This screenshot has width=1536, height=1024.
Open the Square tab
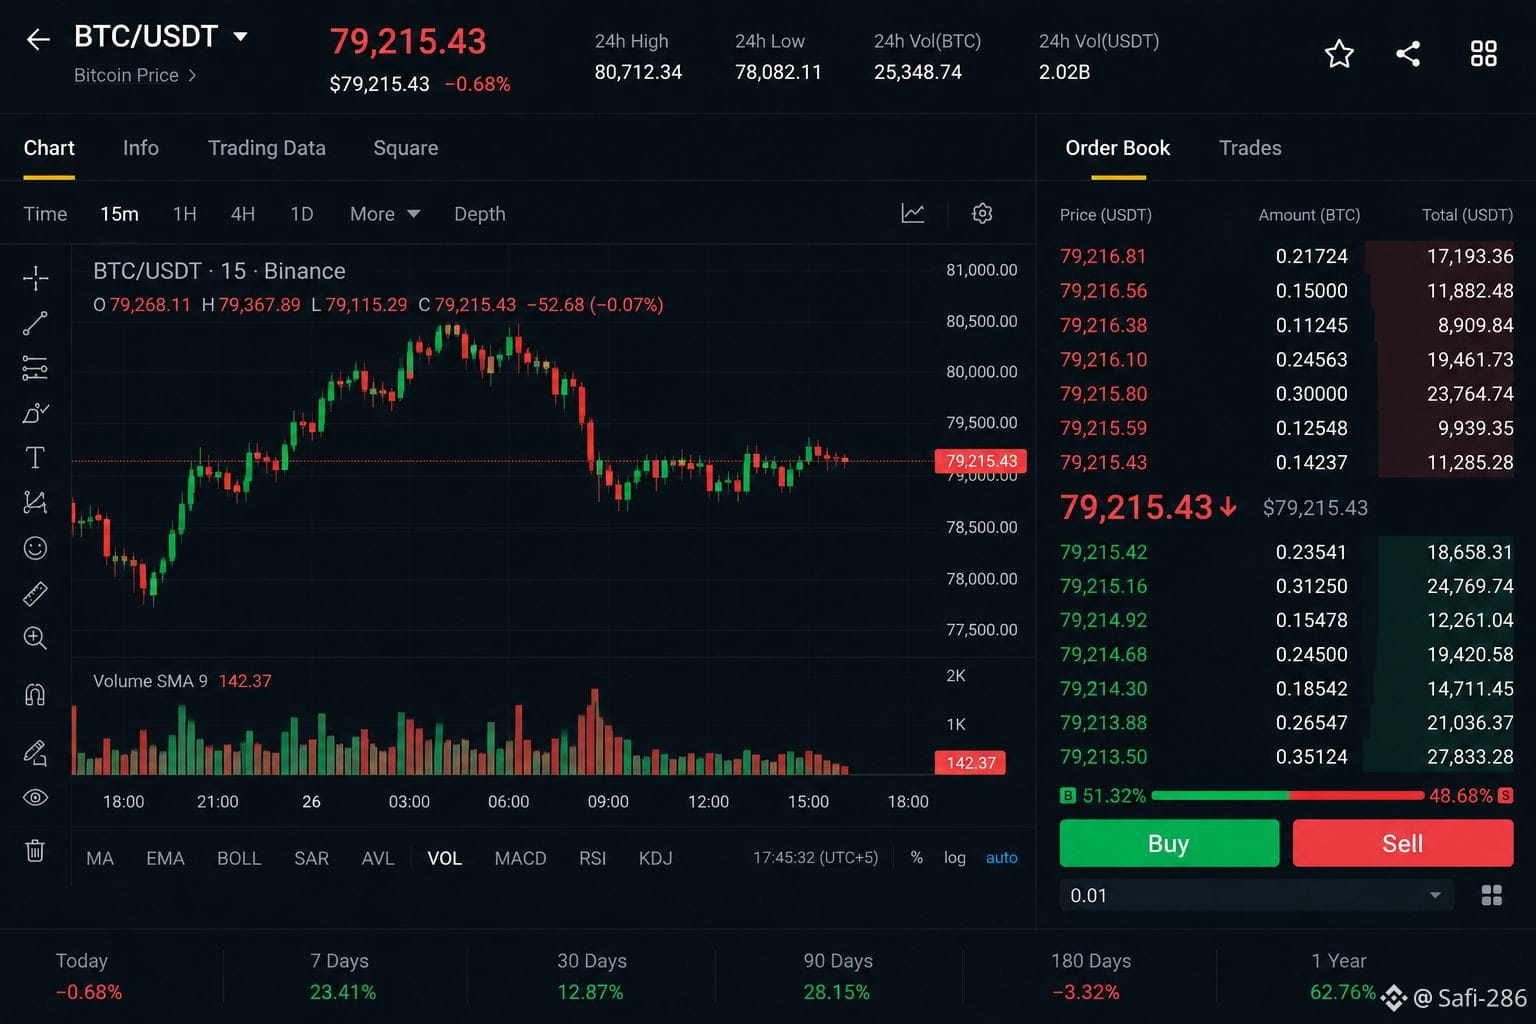click(406, 148)
